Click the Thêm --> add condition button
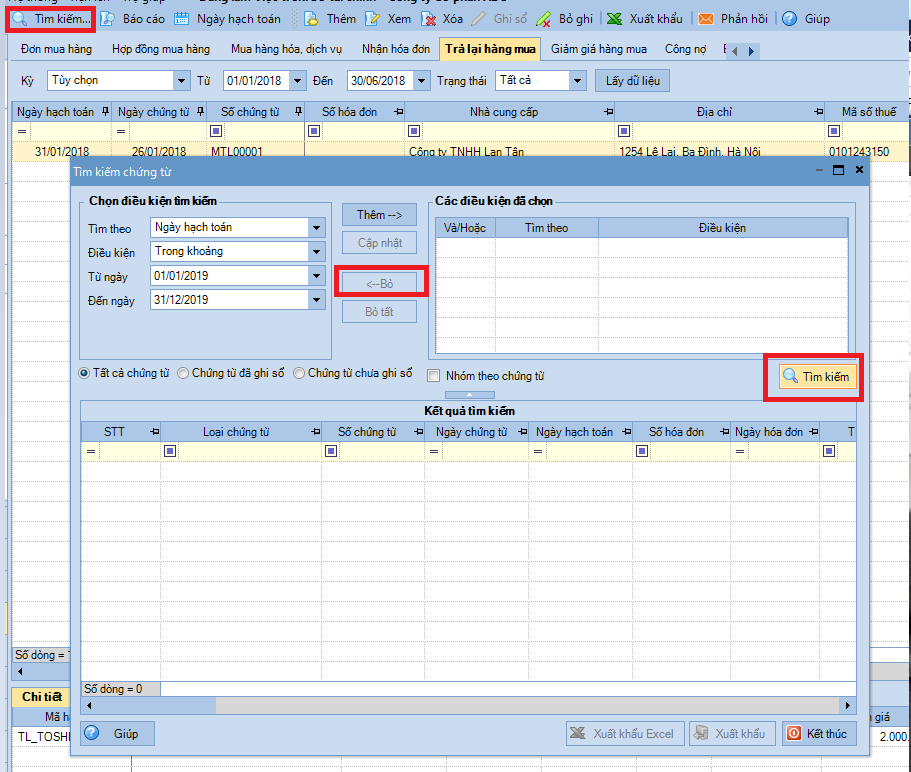 379,215
